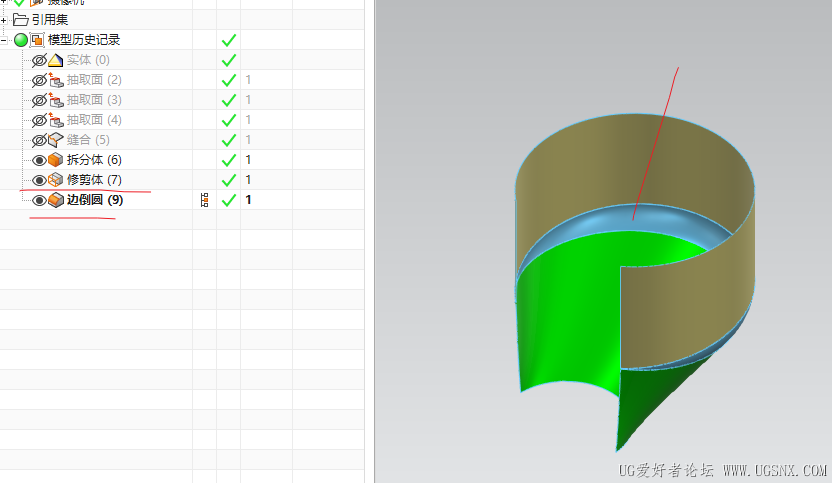Show the hidden 实体 (0) feature
This screenshot has height=483, width=832.
click(x=39, y=61)
